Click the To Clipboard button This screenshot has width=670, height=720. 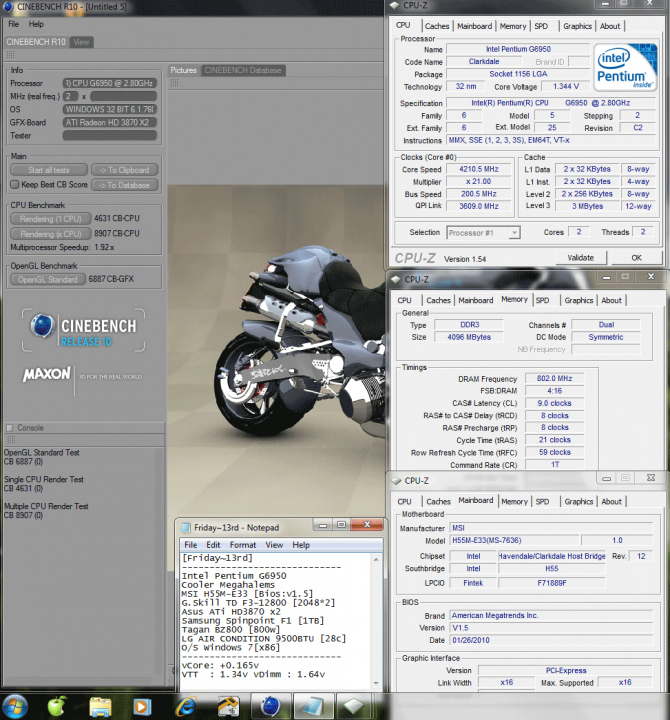[124, 170]
